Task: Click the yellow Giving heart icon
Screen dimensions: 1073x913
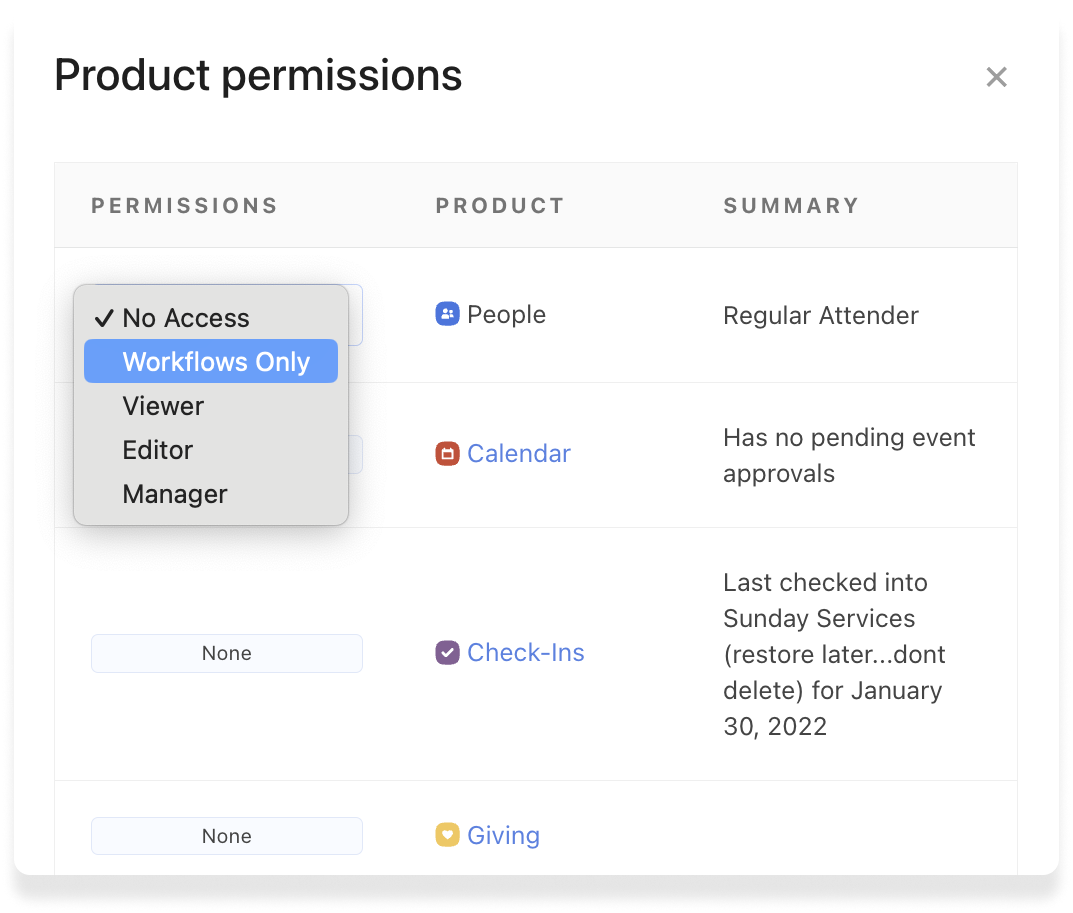Action: coord(447,834)
